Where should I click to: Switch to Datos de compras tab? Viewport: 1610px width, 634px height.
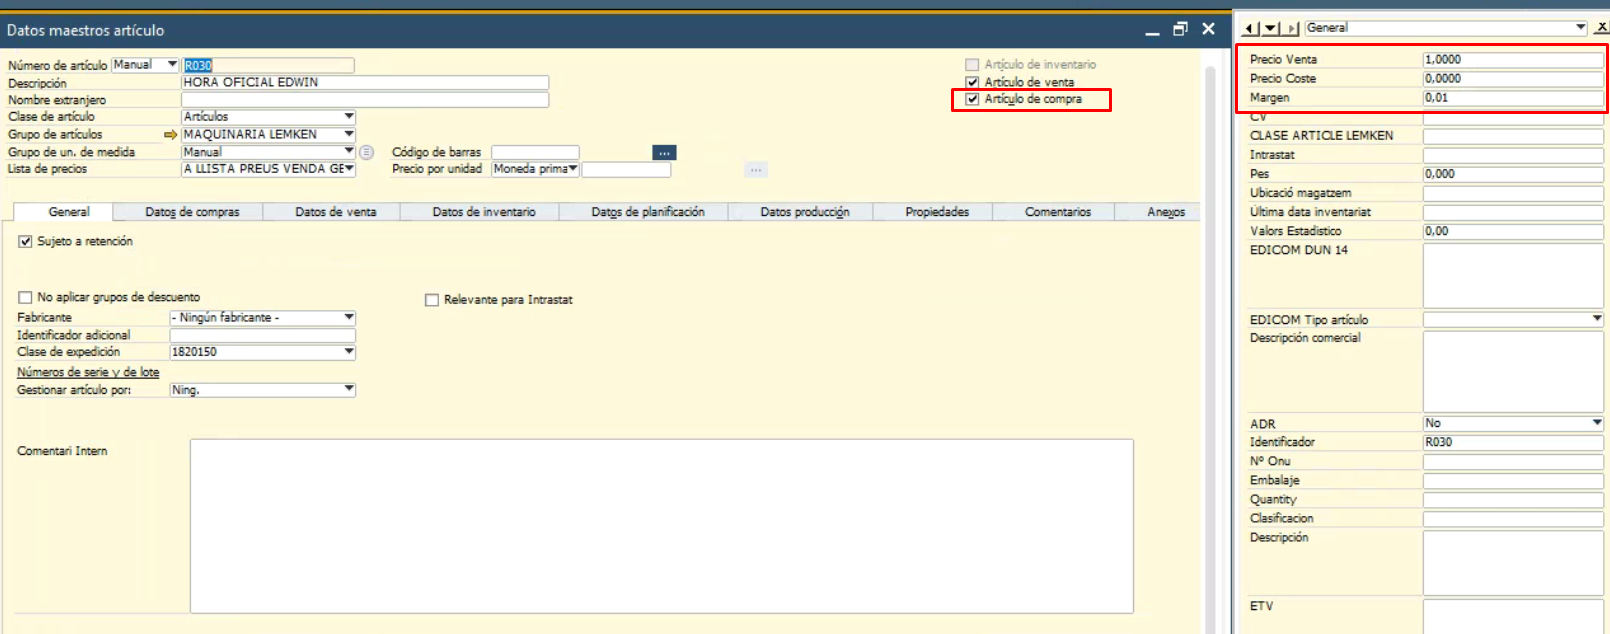pyautogui.click(x=192, y=212)
